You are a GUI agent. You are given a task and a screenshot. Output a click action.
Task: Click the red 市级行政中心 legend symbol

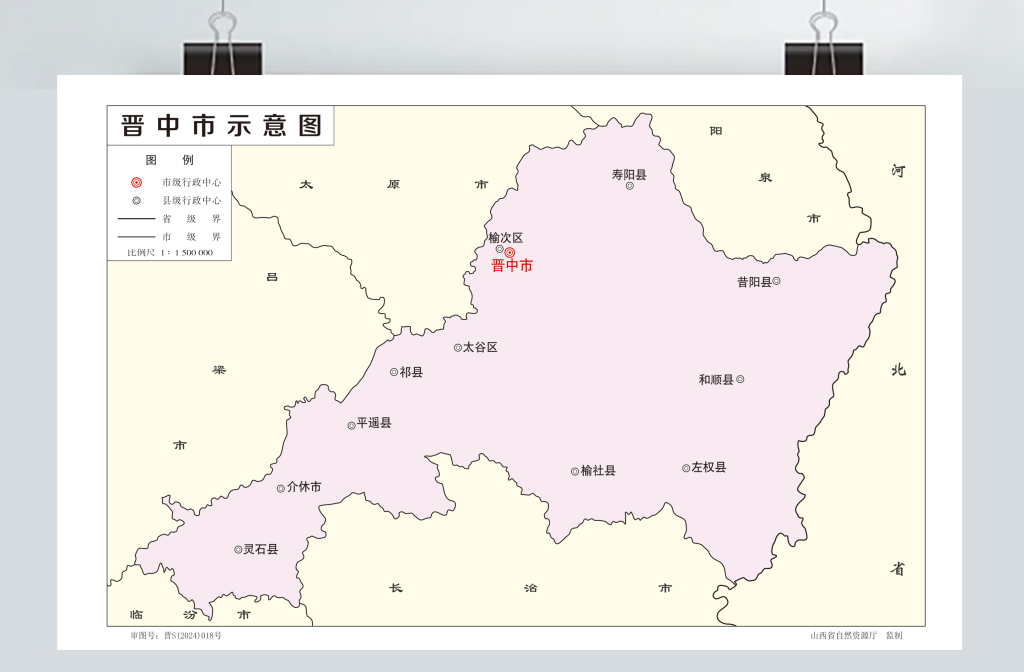[x=136, y=183]
